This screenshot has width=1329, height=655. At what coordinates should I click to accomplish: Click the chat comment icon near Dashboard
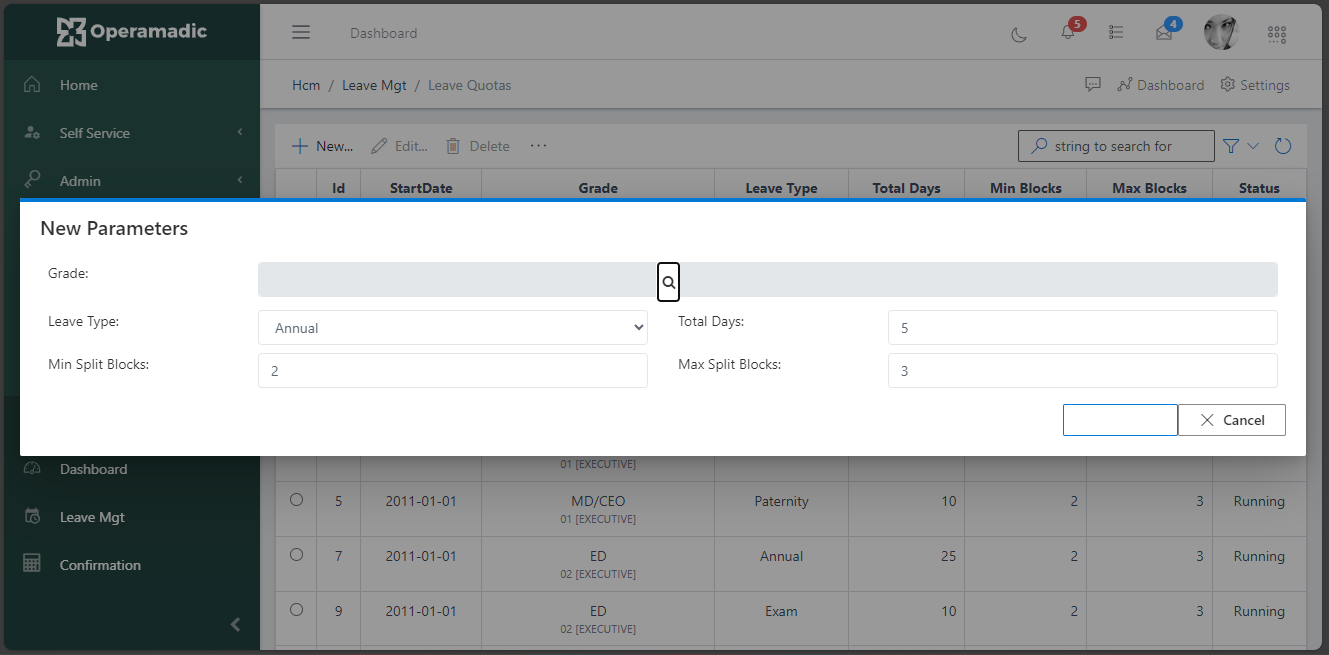pos(1093,85)
